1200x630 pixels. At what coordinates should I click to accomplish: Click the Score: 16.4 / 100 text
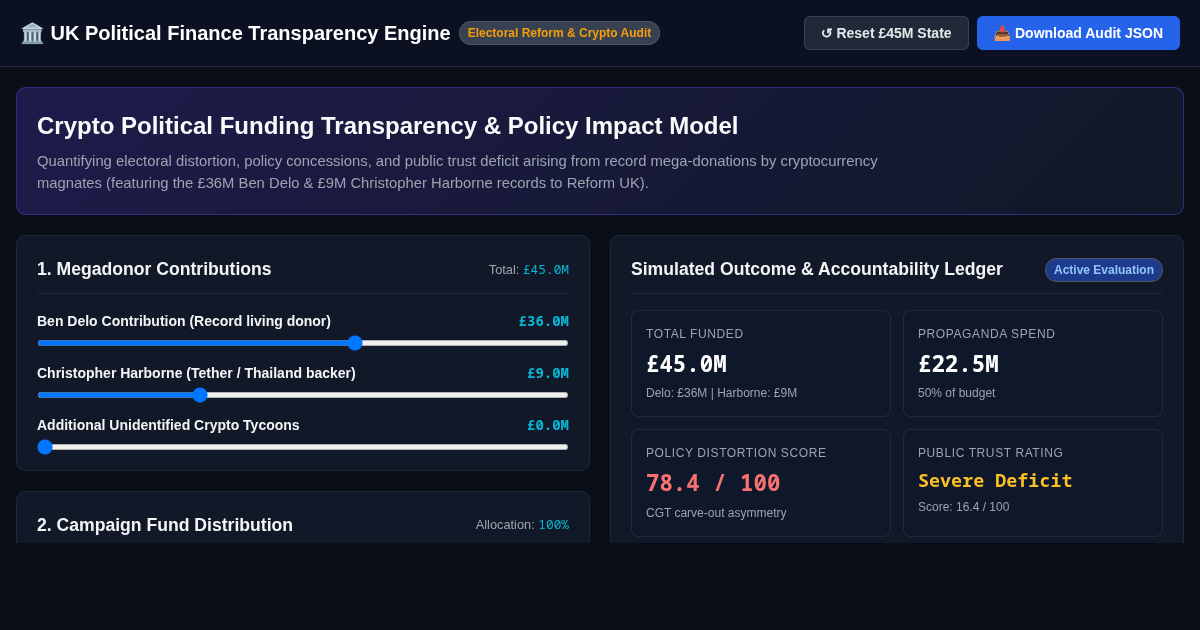(x=963, y=507)
